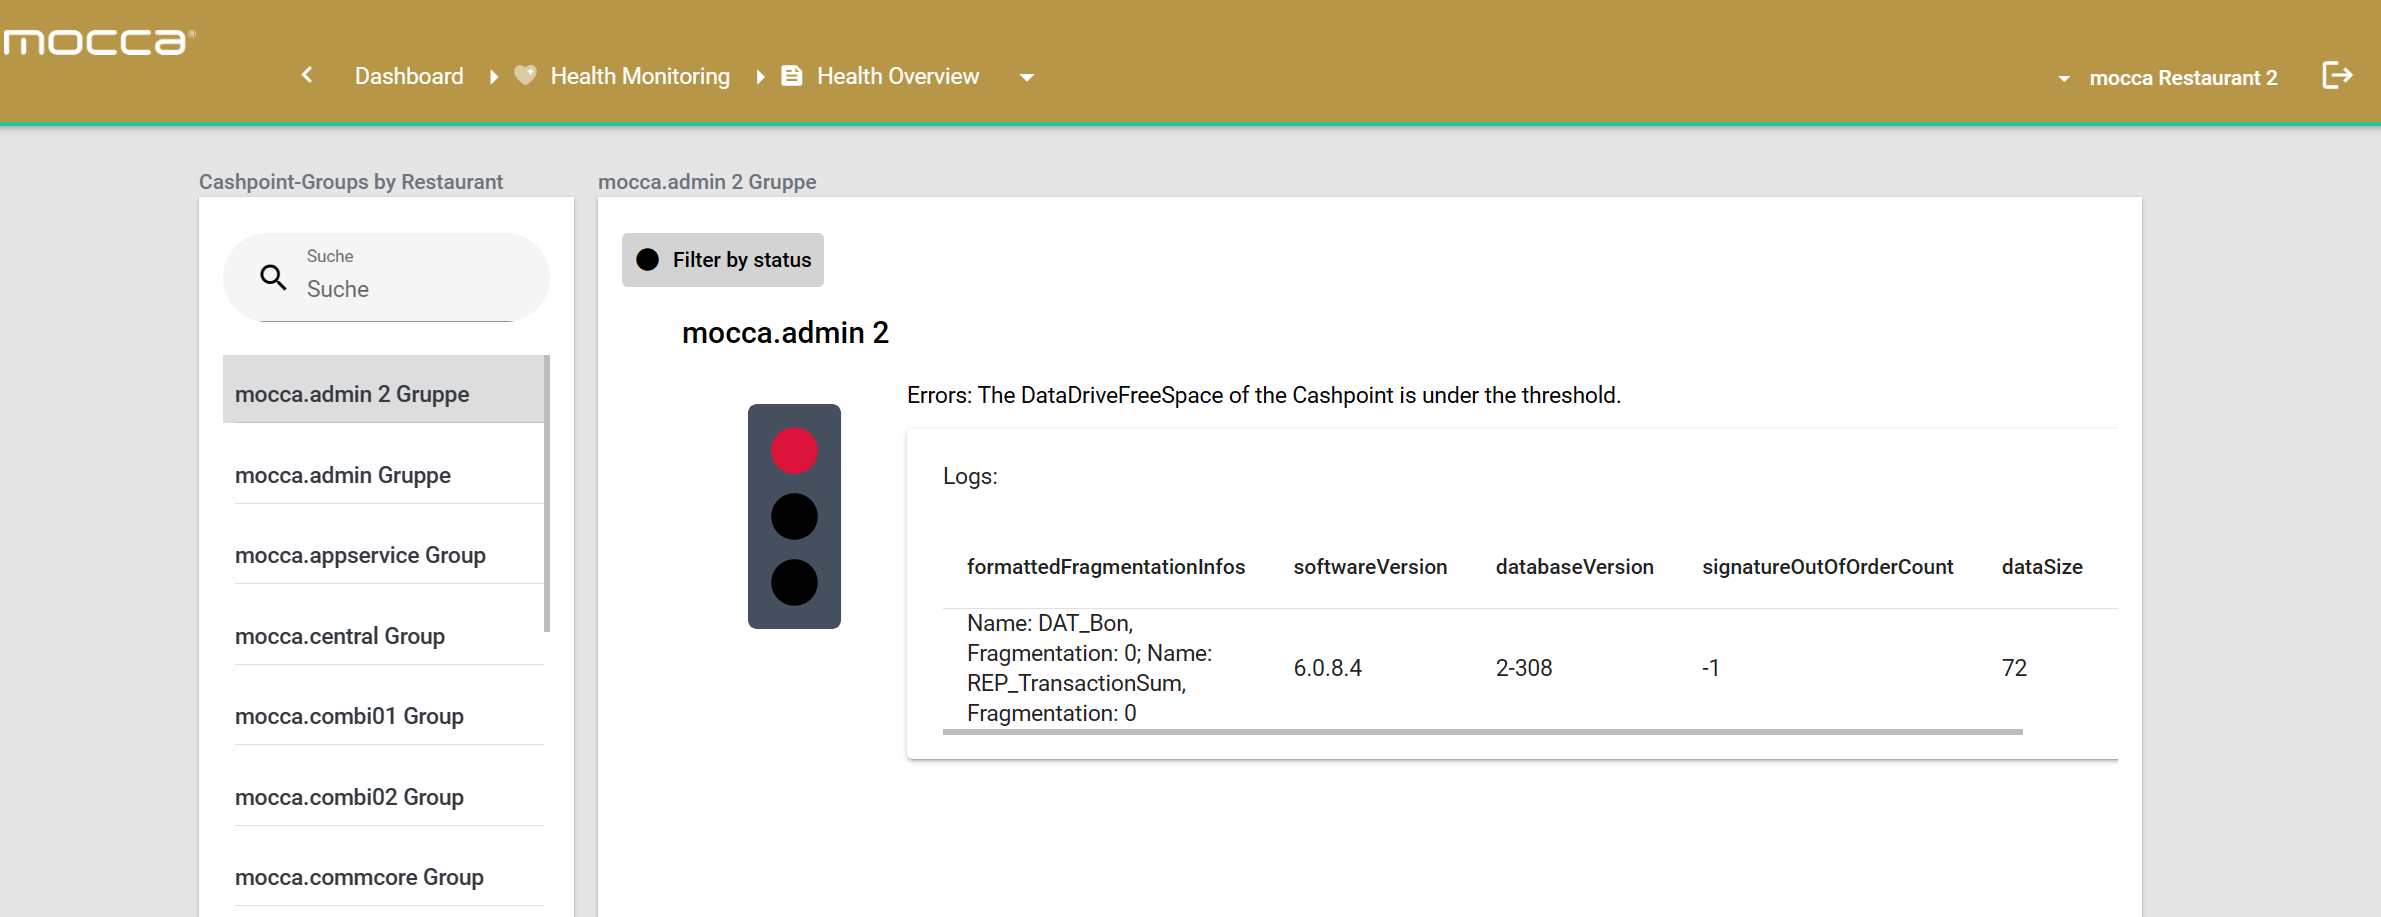Focus the Suche search field
The image size is (2381, 917).
[387, 277]
